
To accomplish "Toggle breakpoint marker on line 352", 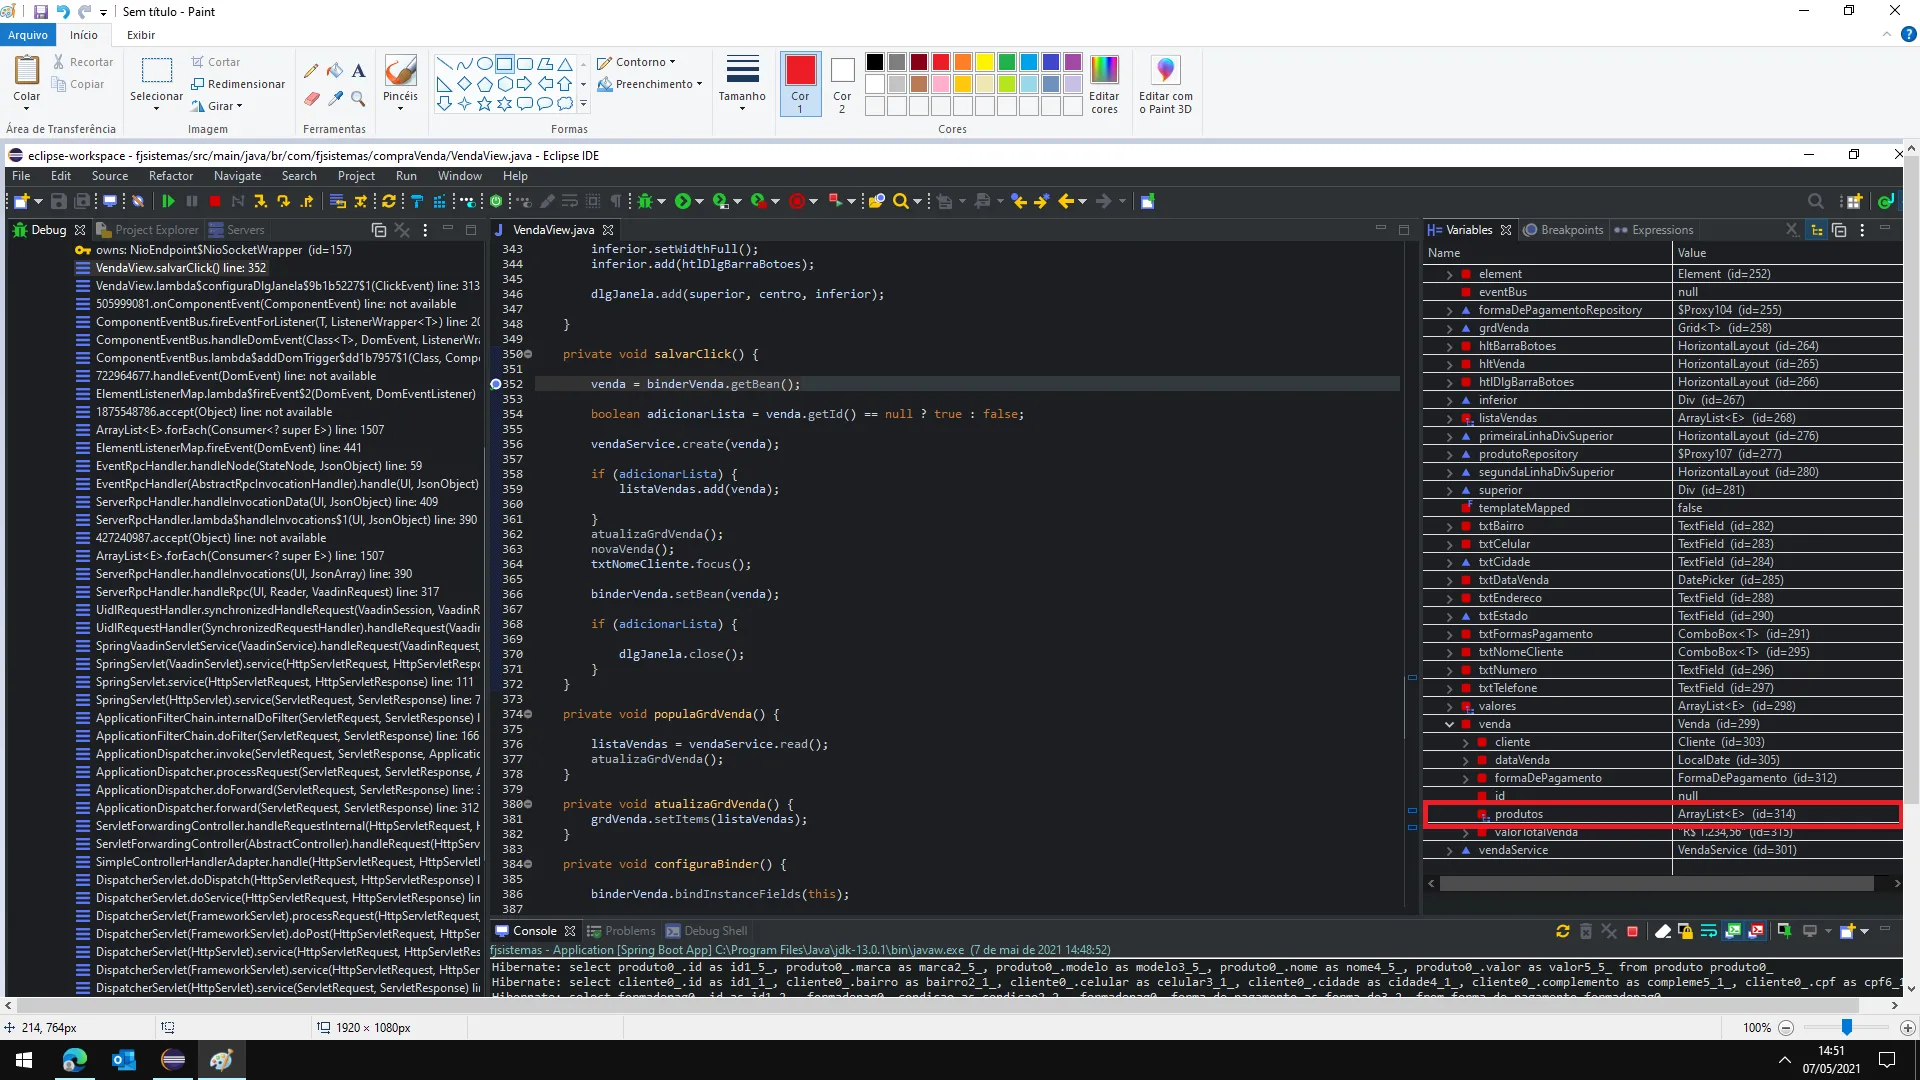I will pyautogui.click(x=496, y=384).
